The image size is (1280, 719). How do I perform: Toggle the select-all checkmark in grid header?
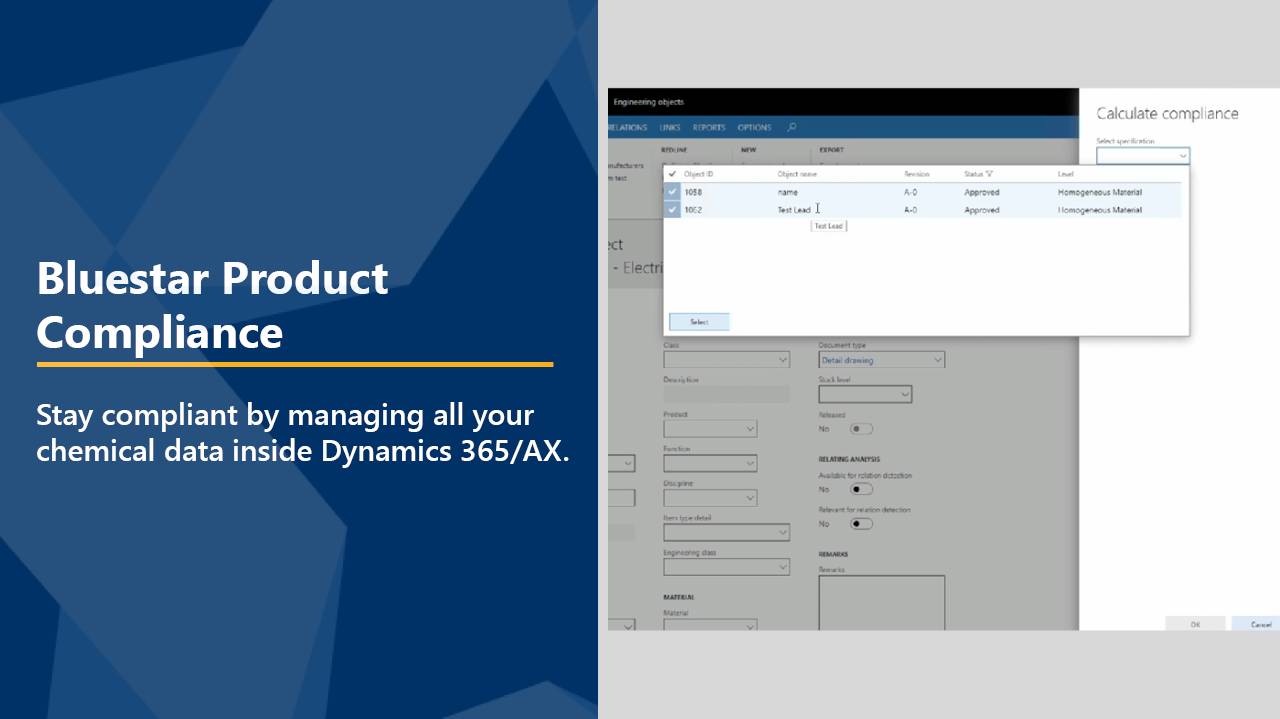[672, 174]
